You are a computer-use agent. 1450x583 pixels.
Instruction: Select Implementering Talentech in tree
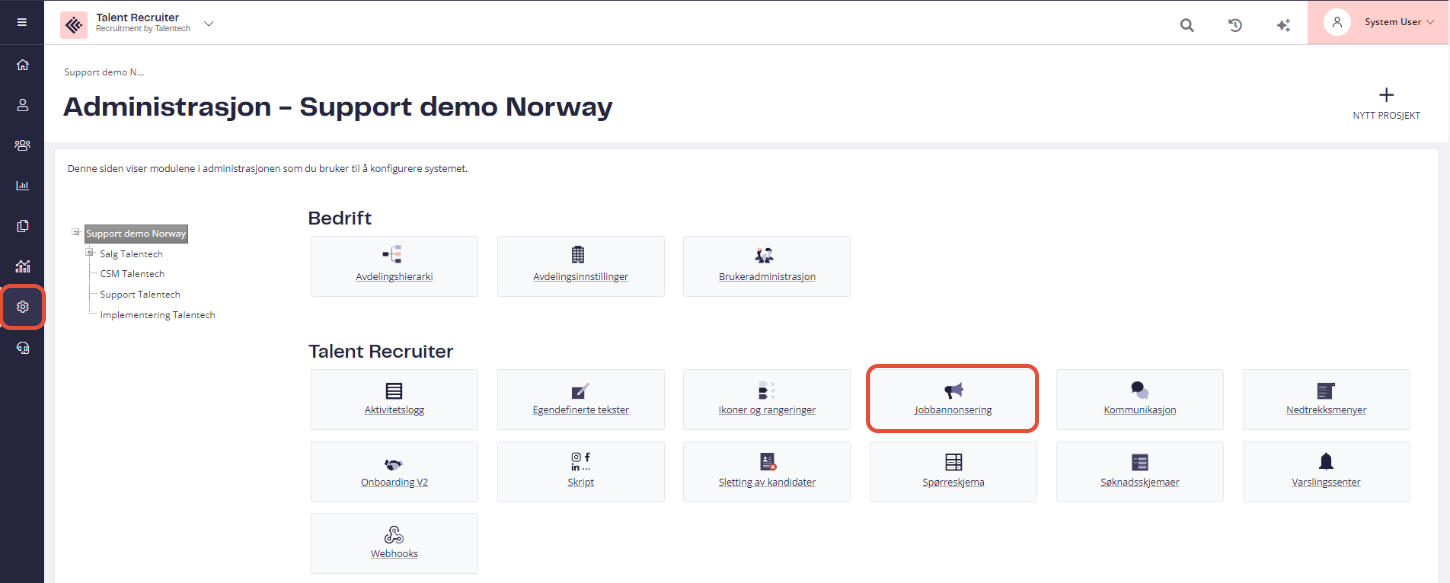pyautogui.click(x=157, y=314)
